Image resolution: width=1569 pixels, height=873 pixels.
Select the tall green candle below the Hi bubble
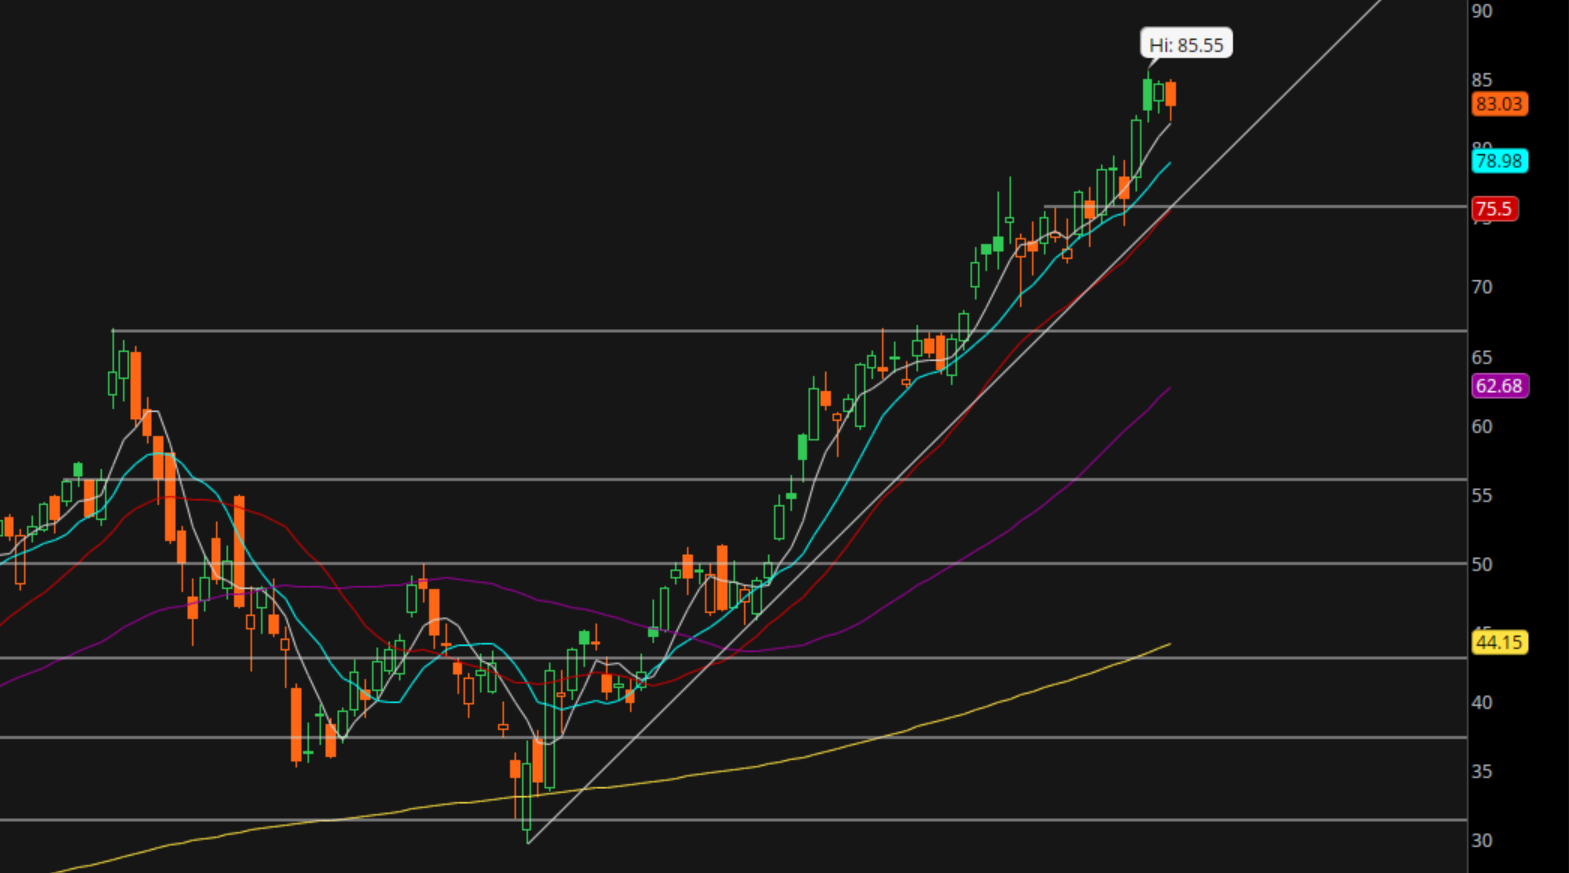[1148, 95]
